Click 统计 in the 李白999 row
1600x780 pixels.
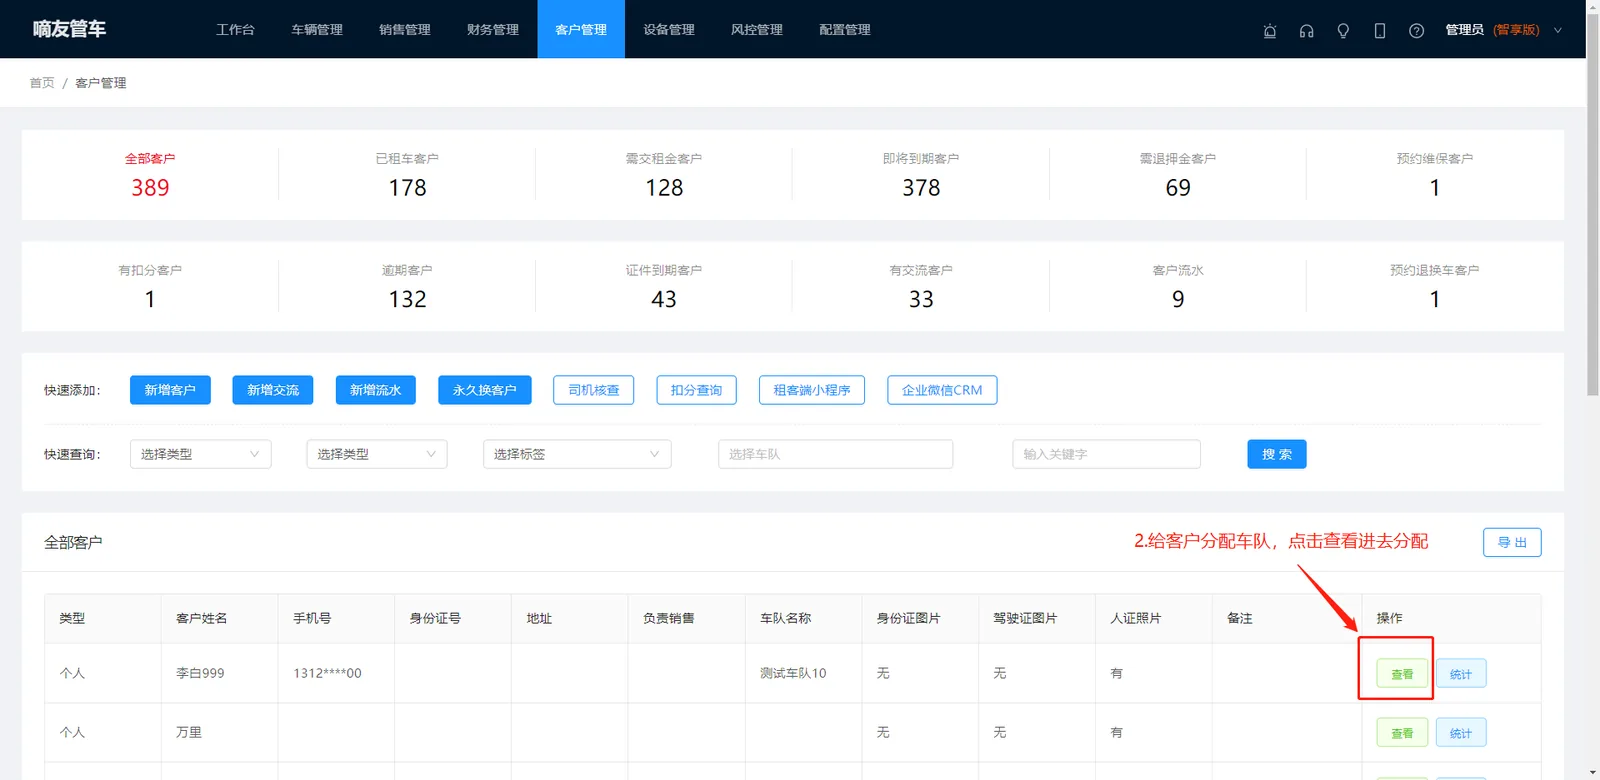(x=1461, y=674)
